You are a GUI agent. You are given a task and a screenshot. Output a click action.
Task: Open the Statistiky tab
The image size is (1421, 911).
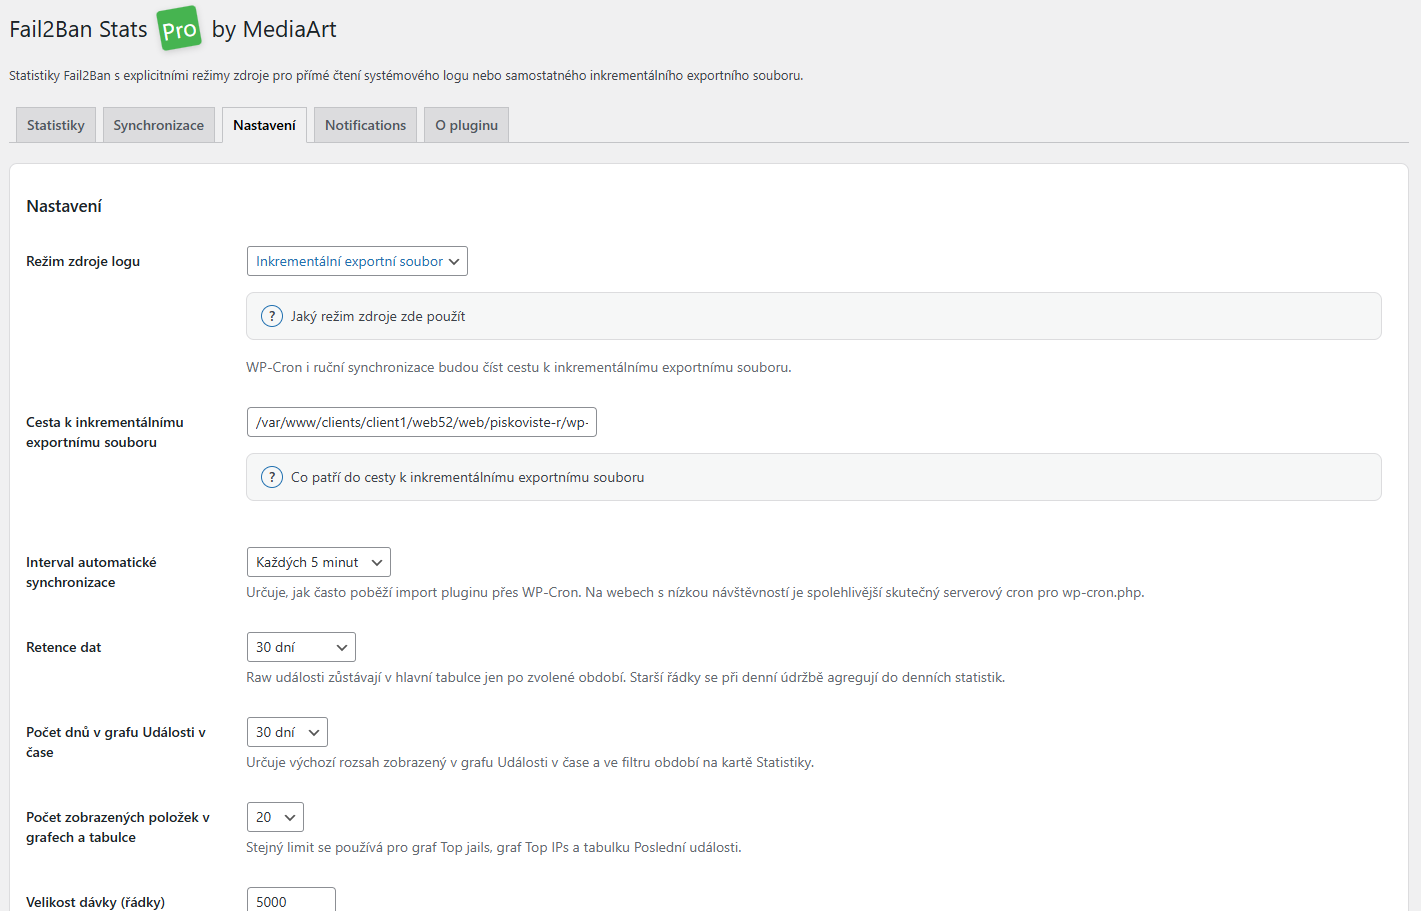(x=56, y=125)
